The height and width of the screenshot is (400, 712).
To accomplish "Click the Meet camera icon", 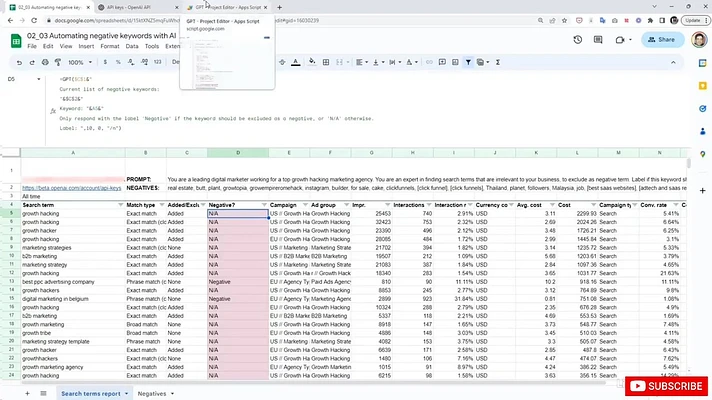I will click(x=620, y=40).
